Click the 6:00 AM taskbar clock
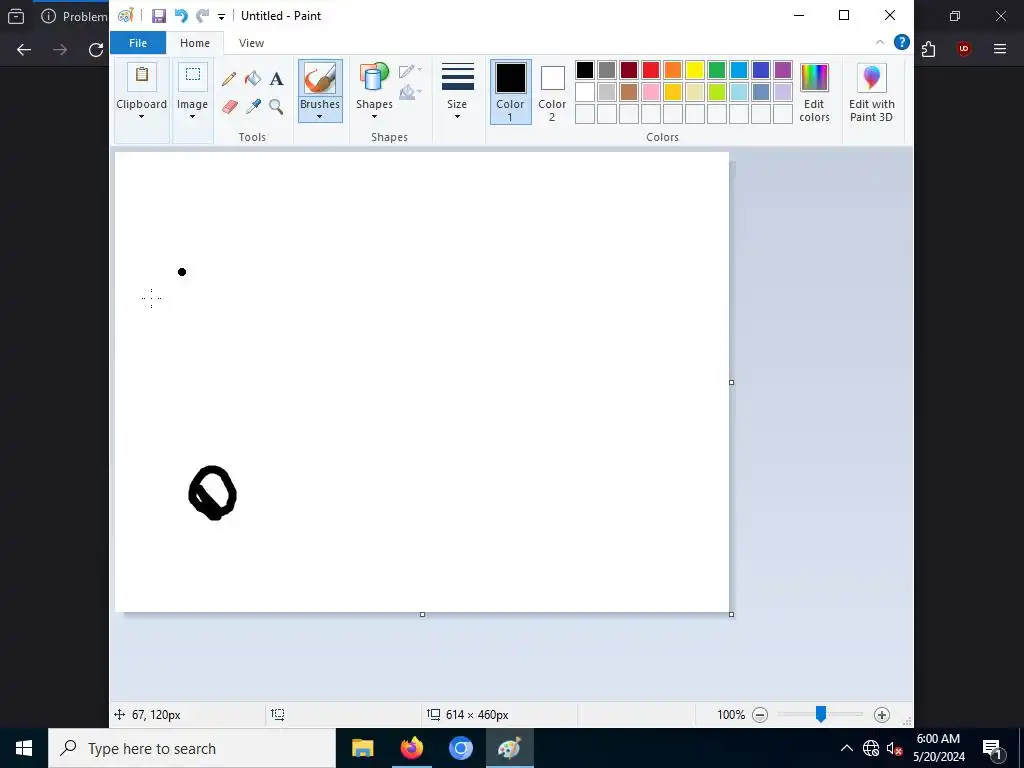This screenshot has width=1024, height=768. coord(938,739)
